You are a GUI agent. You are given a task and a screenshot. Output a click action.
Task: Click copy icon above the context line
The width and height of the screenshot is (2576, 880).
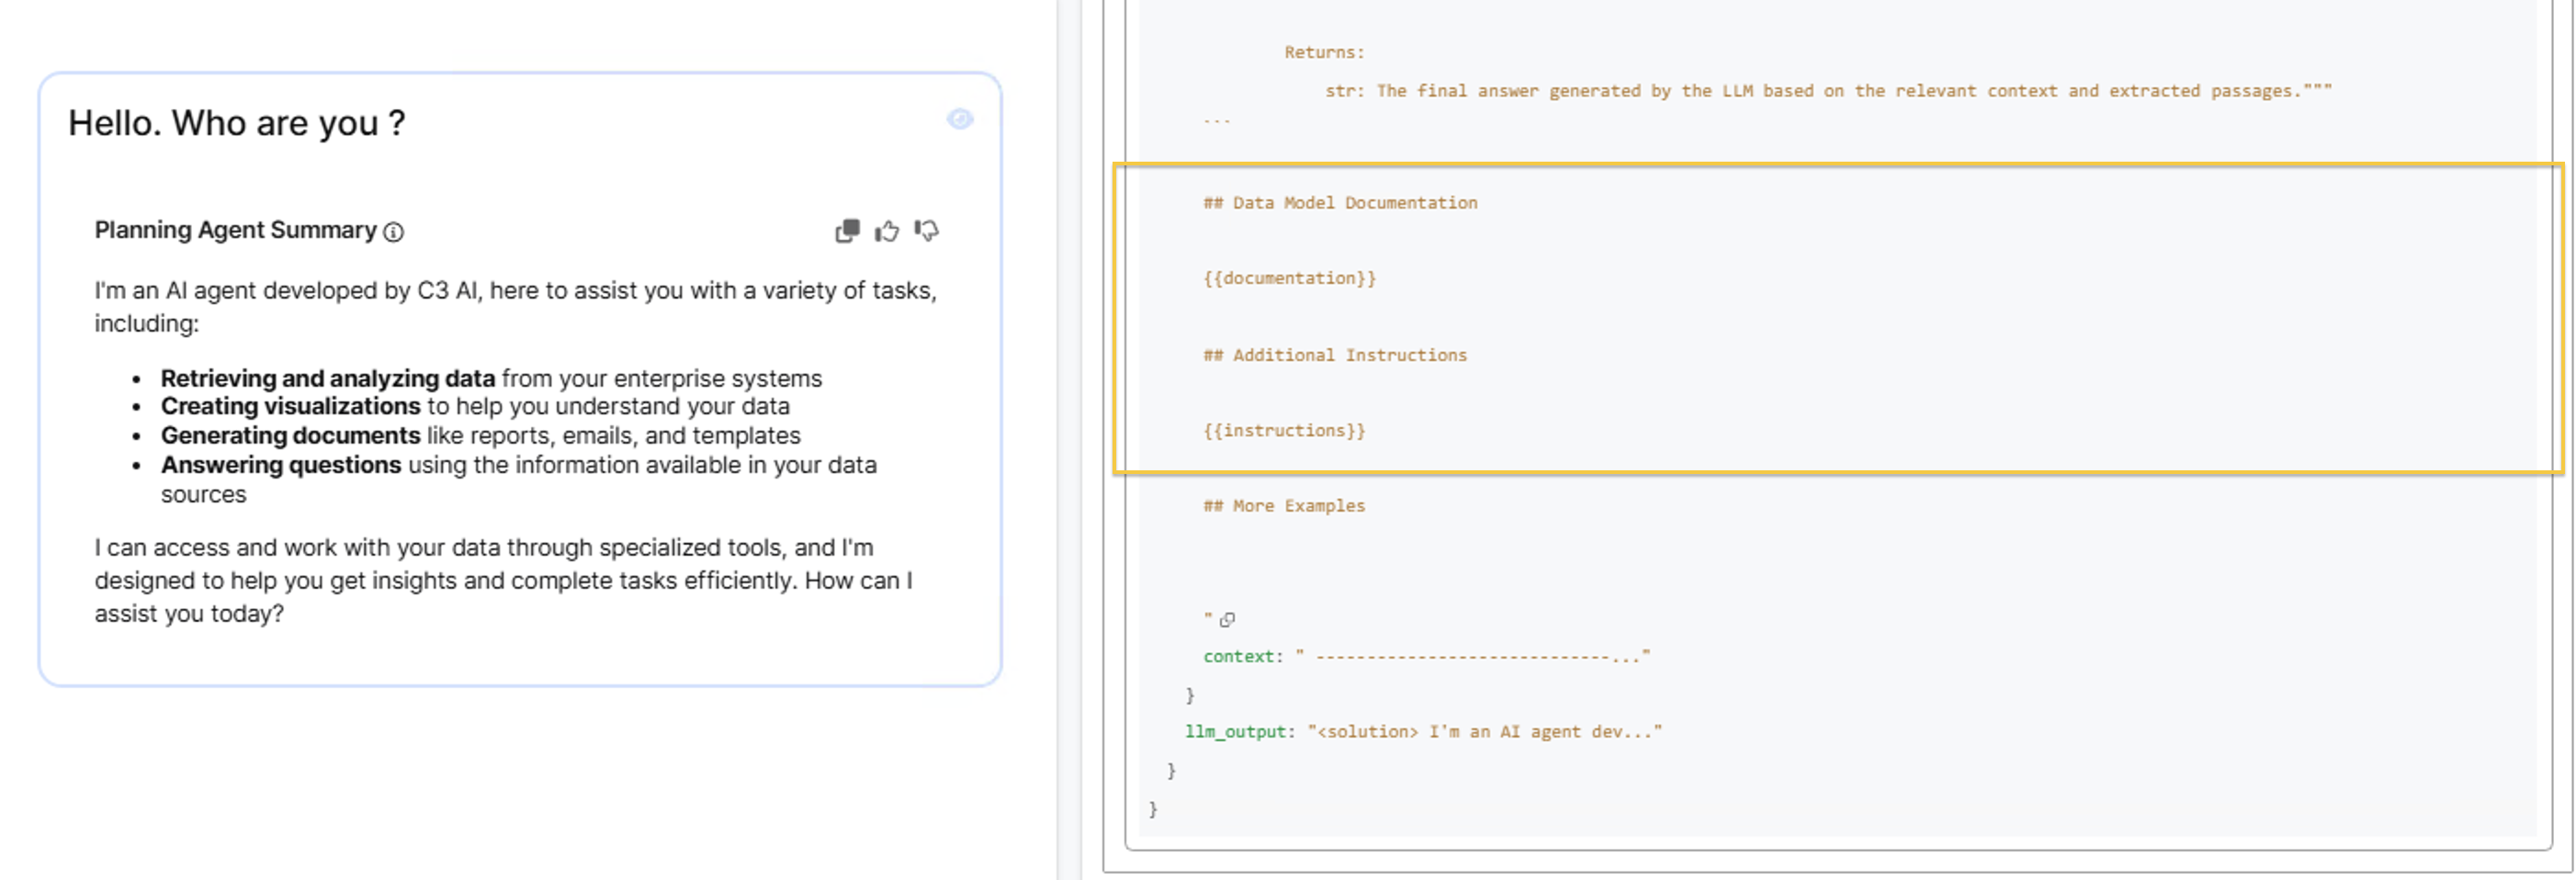click(x=1228, y=619)
